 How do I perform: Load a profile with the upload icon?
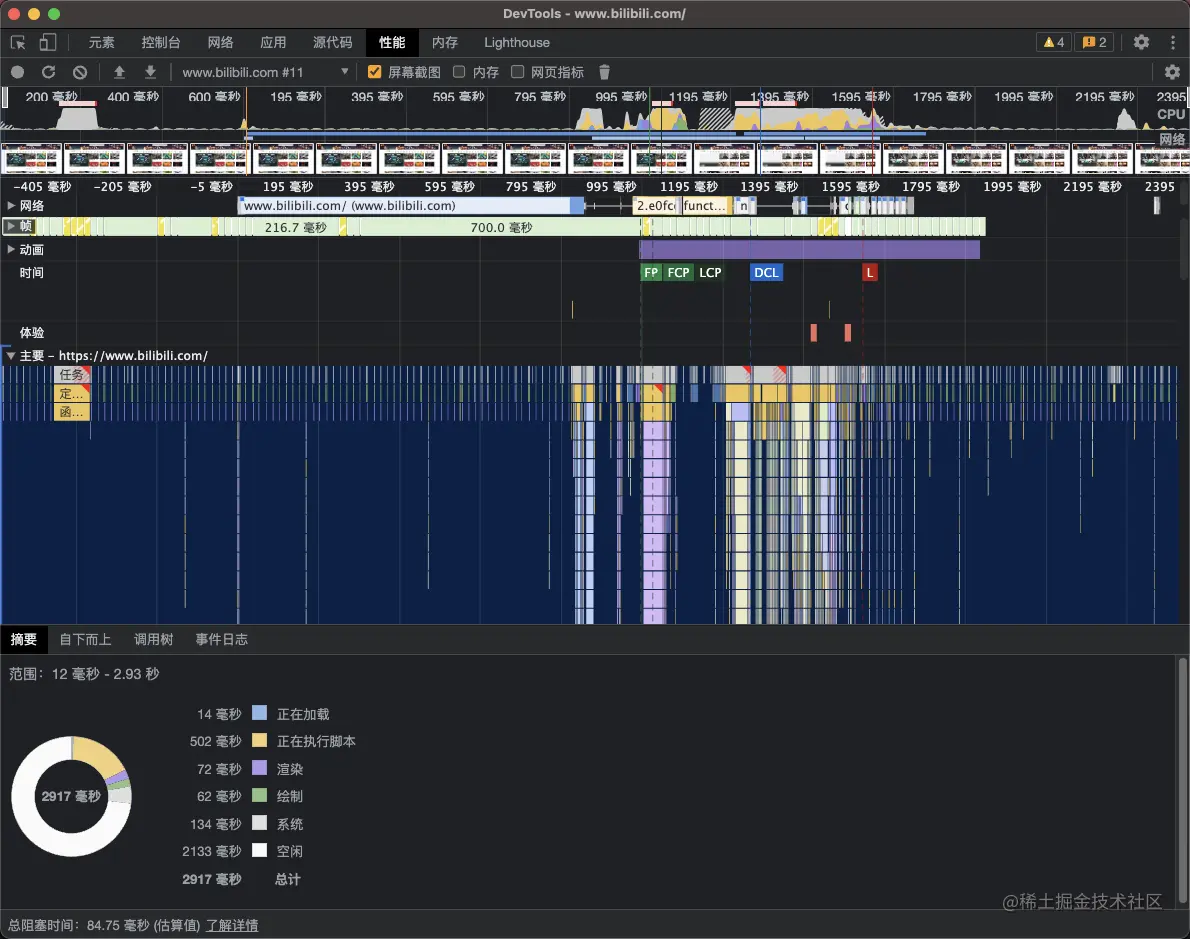coord(119,72)
